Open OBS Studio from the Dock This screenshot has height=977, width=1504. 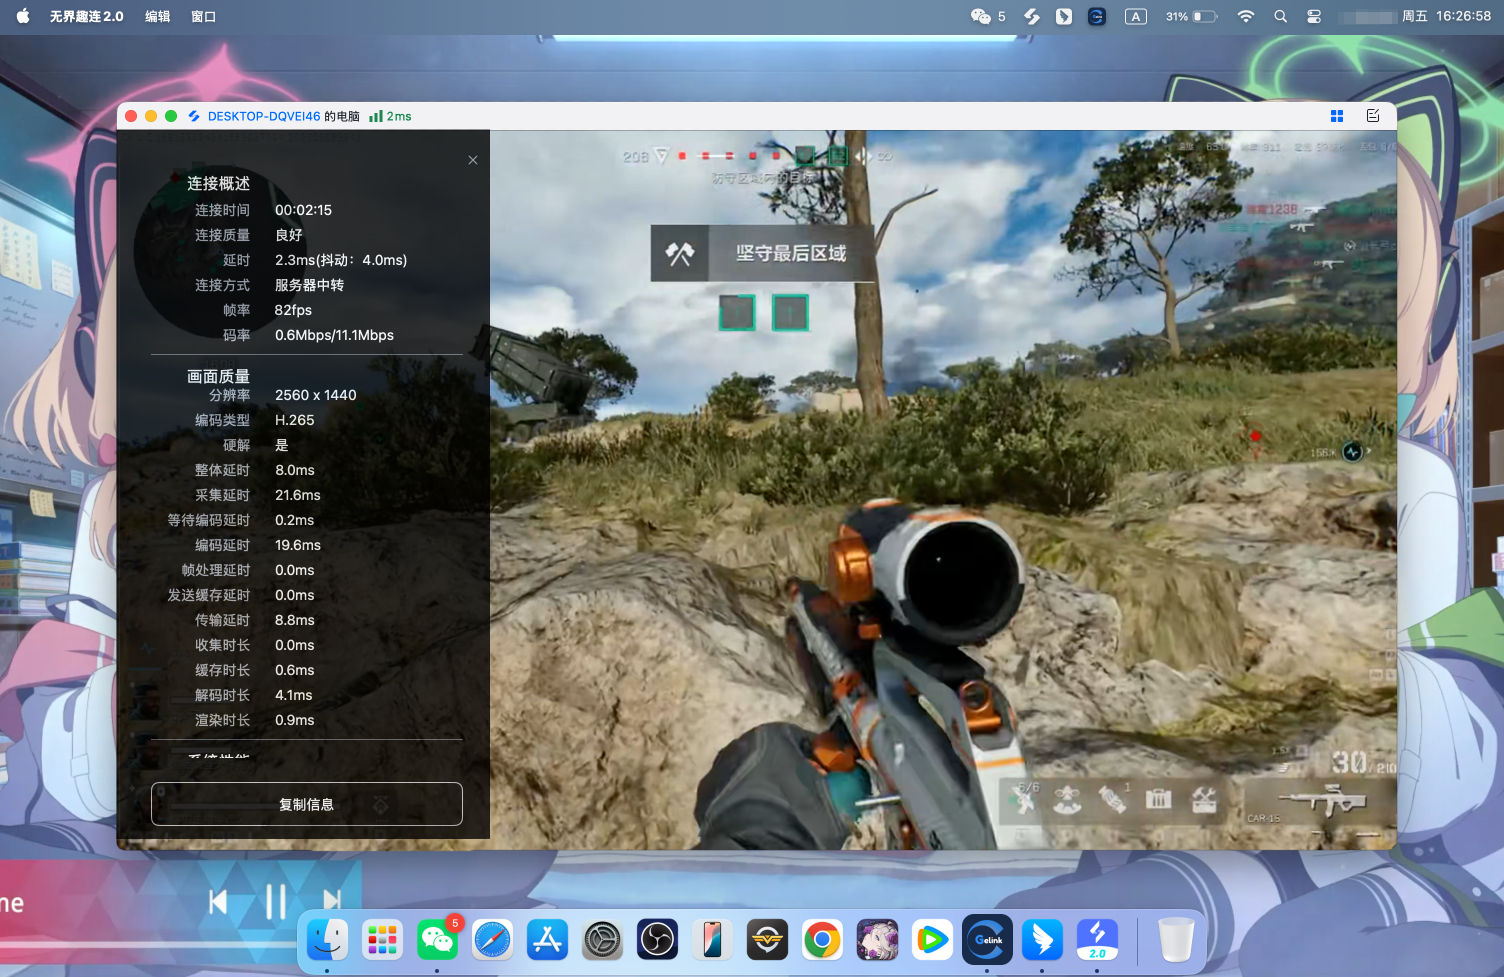click(x=658, y=940)
